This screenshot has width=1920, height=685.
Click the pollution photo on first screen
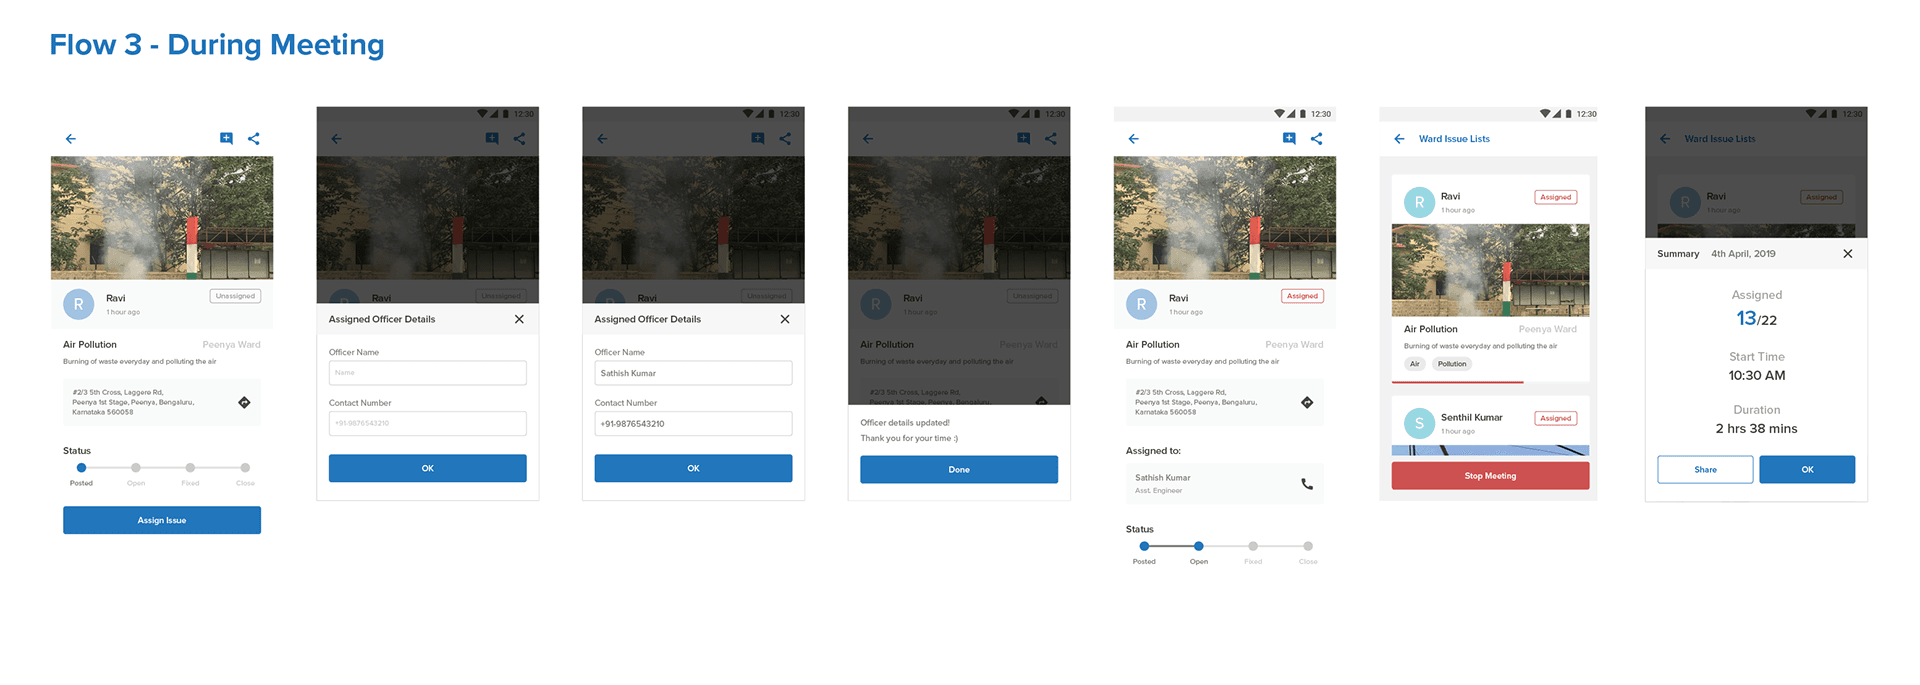coord(162,217)
